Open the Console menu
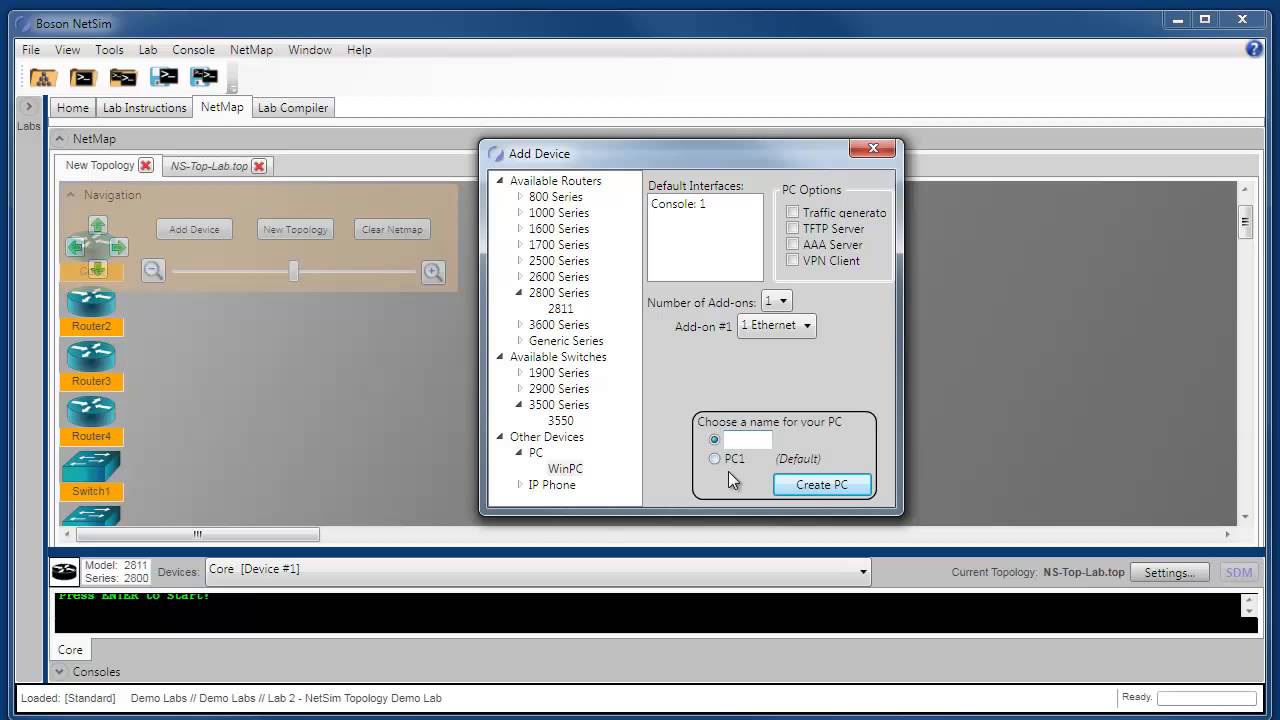The height and width of the screenshot is (720, 1280). coord(193,50)
